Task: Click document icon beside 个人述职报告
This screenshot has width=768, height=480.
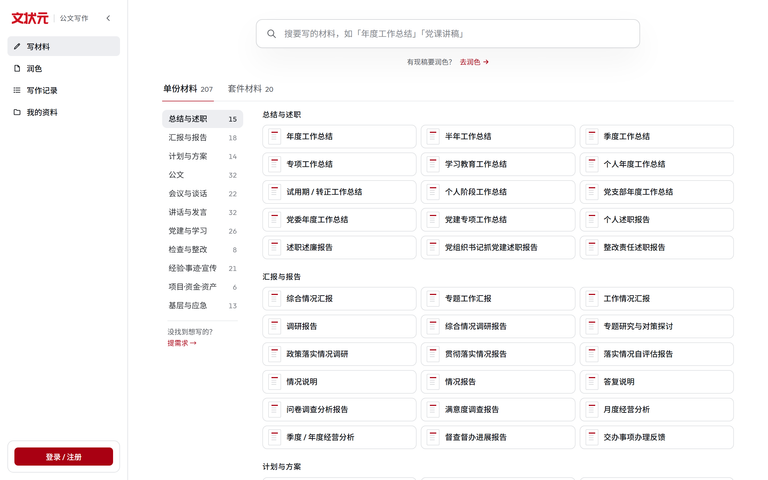Action: 592,219
